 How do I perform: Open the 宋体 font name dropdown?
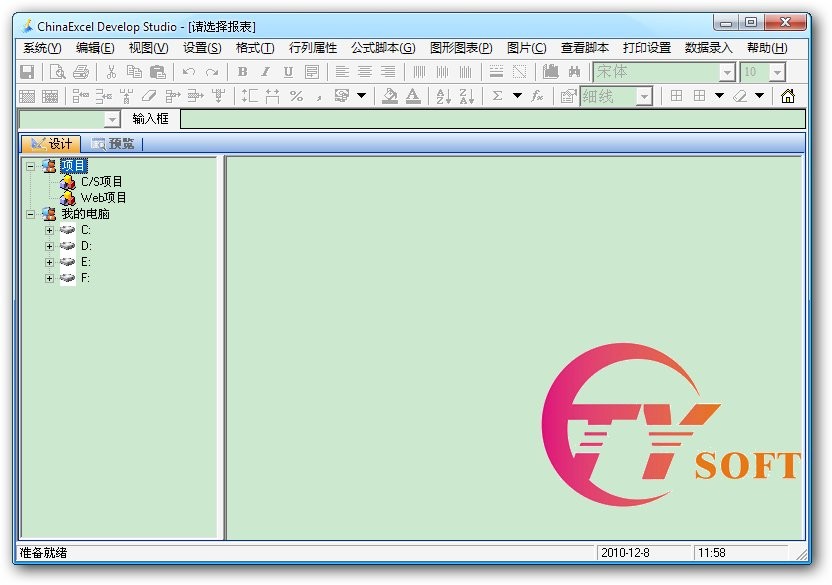point(727,72)
